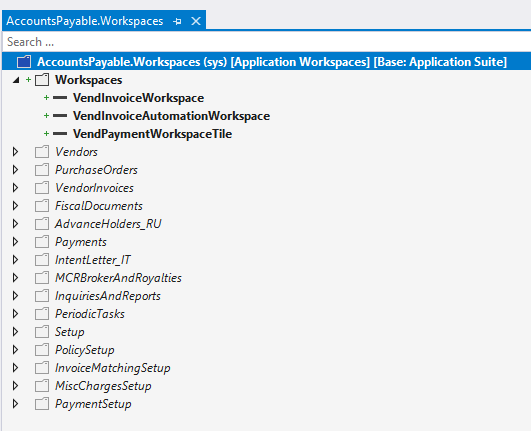Screen dimensions: 531x431
Task: Select VendInvoiceWorkspace menu item reference
Action: click(139, 98)
